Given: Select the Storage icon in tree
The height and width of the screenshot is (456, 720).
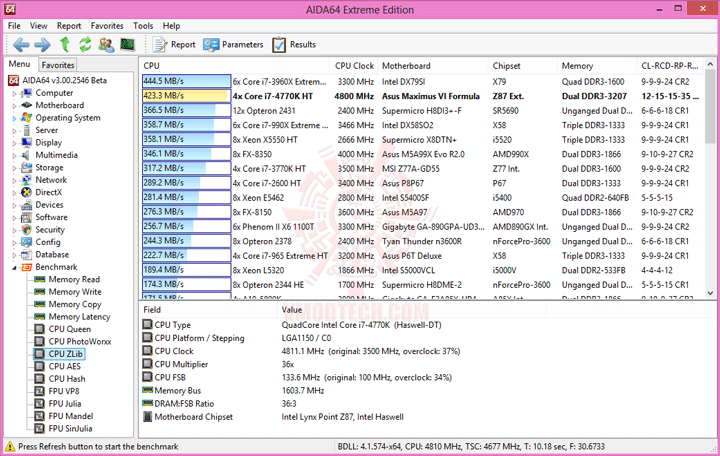Looking at the screenshot, I should click(x=27, y=168).
